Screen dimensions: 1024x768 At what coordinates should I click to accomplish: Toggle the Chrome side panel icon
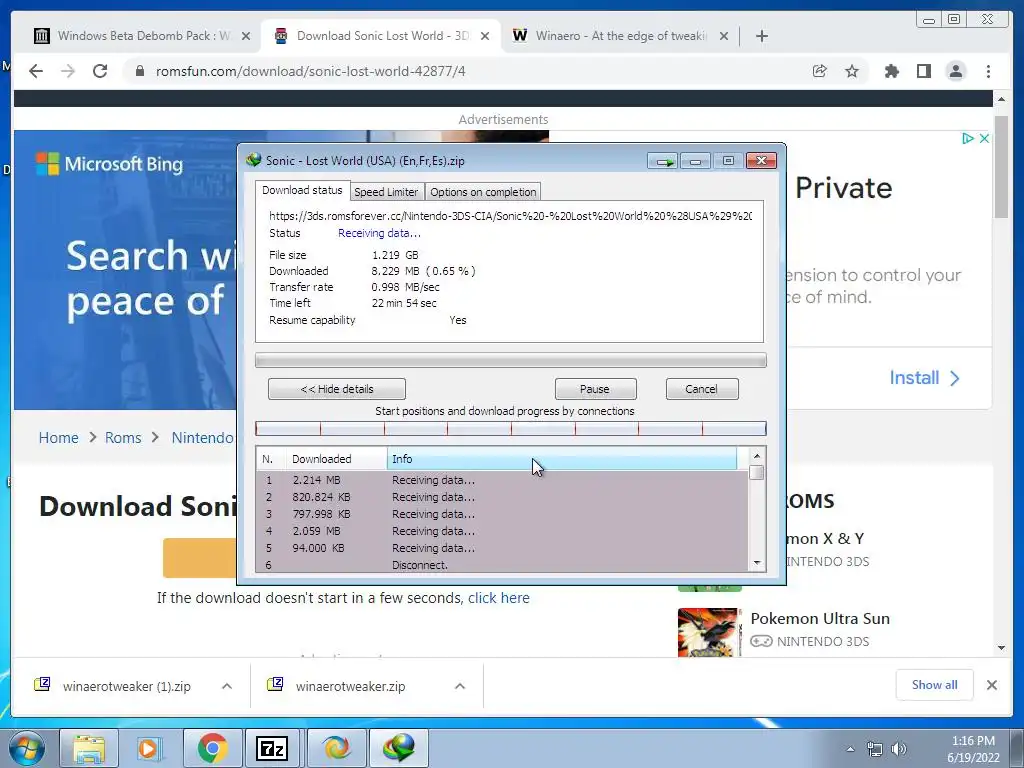pyautogui.click(x=923, y=71)
